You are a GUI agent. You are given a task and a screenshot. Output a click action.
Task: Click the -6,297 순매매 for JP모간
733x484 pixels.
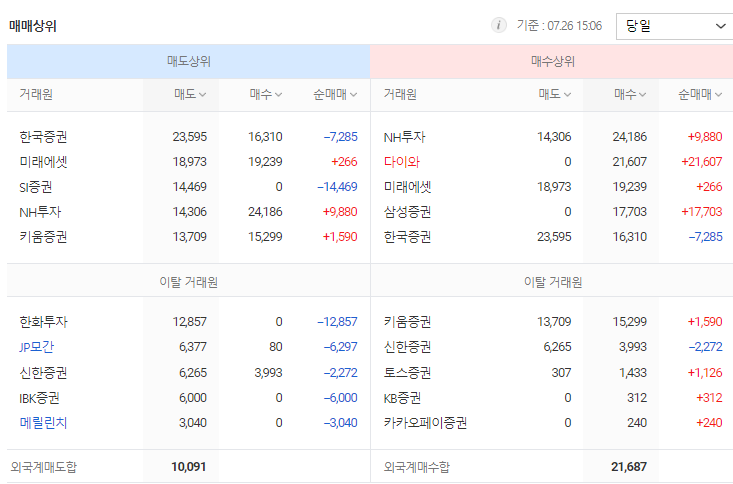click(340, 347)
